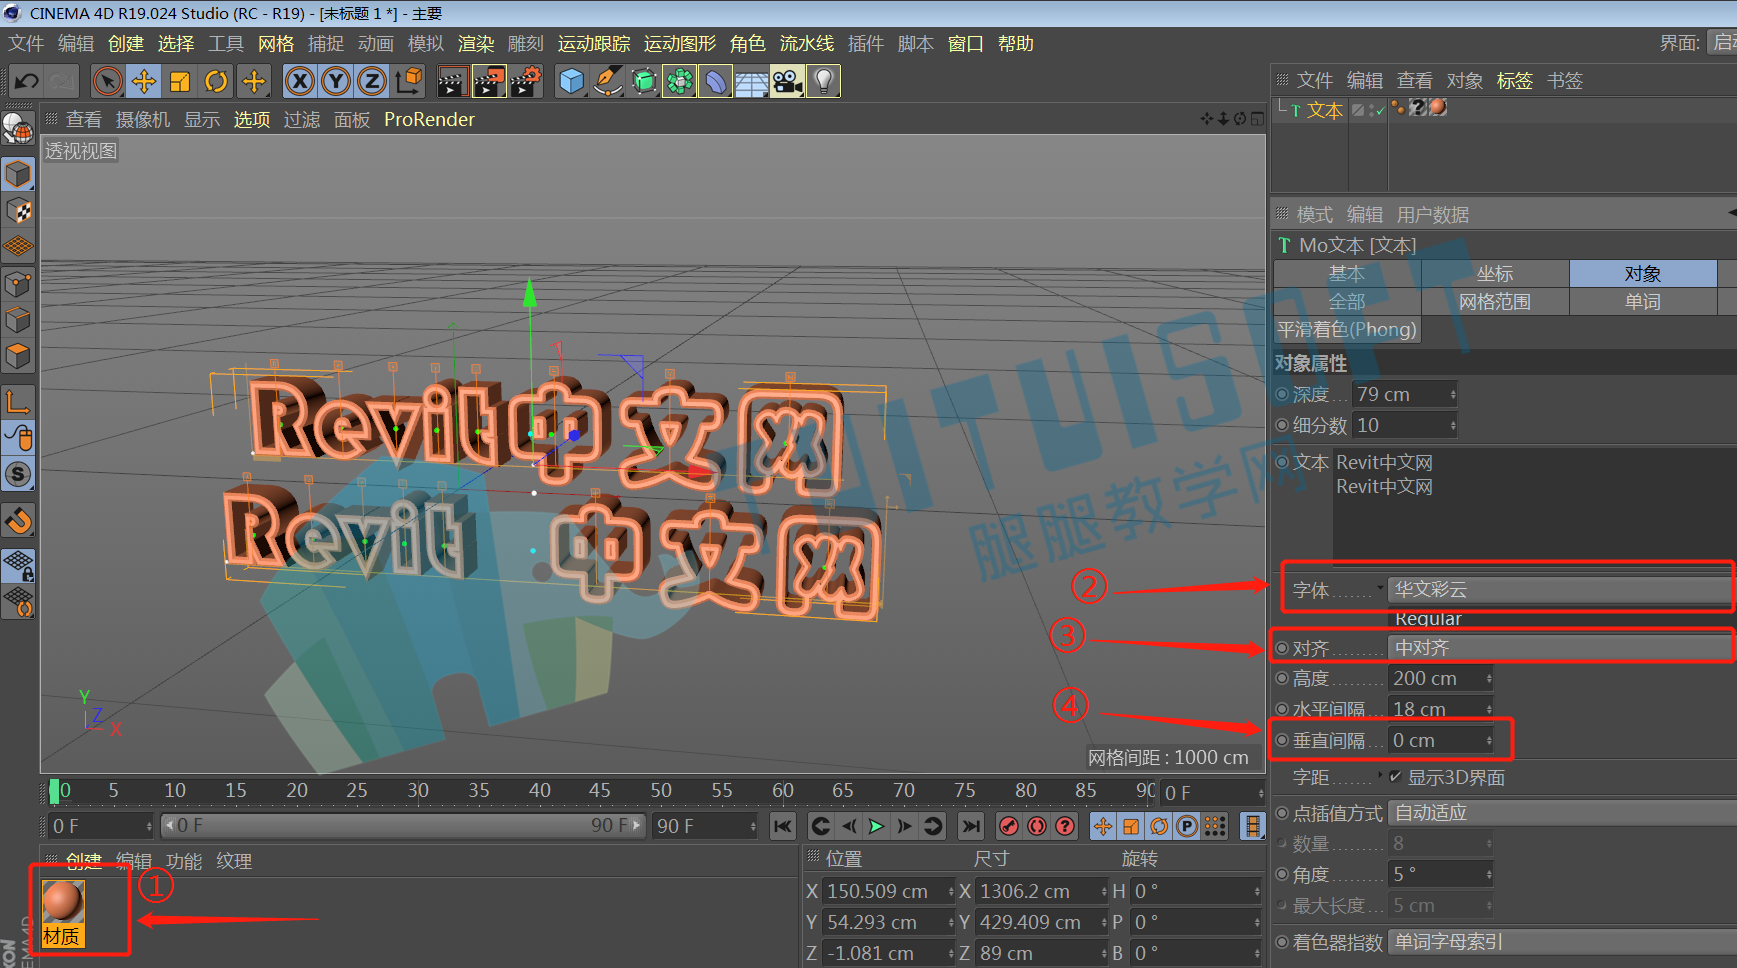Click the Floor grid object icon

(751, 81)
